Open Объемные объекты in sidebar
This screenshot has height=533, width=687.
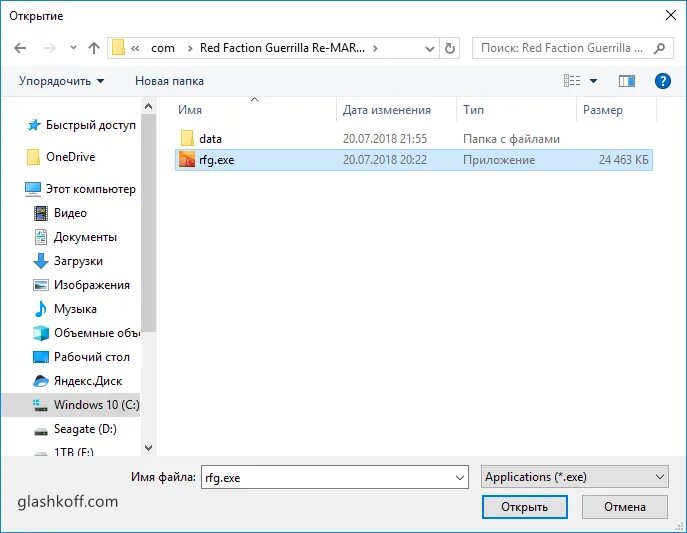click(x=86, y=333)
